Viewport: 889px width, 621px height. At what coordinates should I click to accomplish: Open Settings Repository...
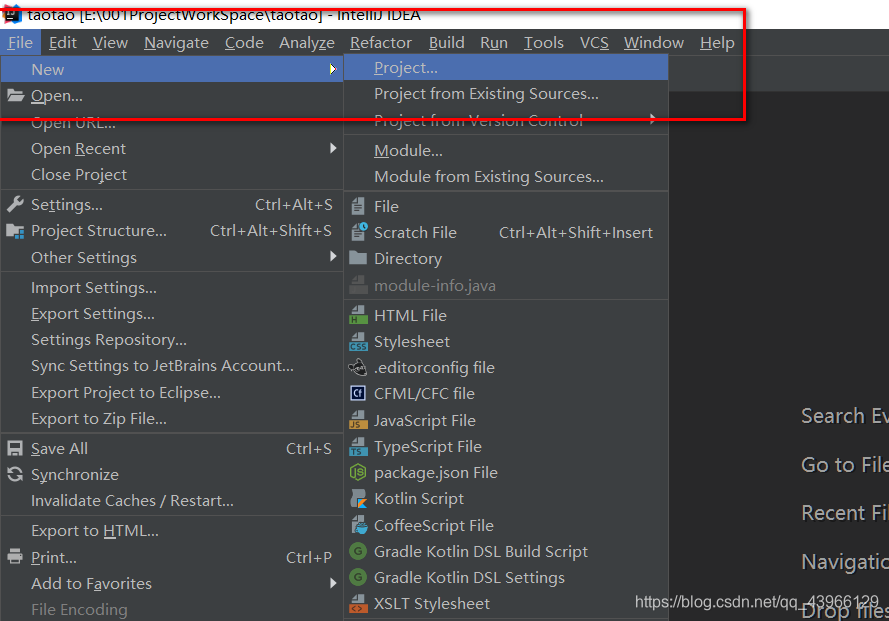coord(172,340)
